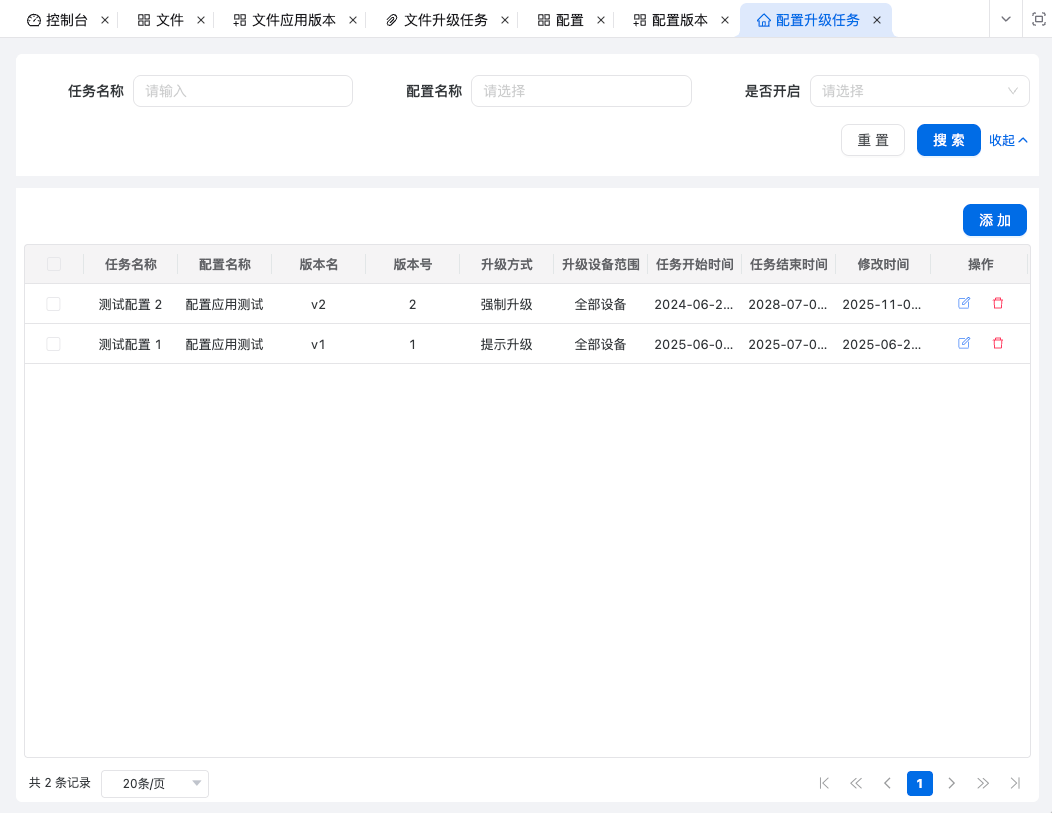Open the 是否开启 dropdown
1052x813 pixels.
point(919,91)
